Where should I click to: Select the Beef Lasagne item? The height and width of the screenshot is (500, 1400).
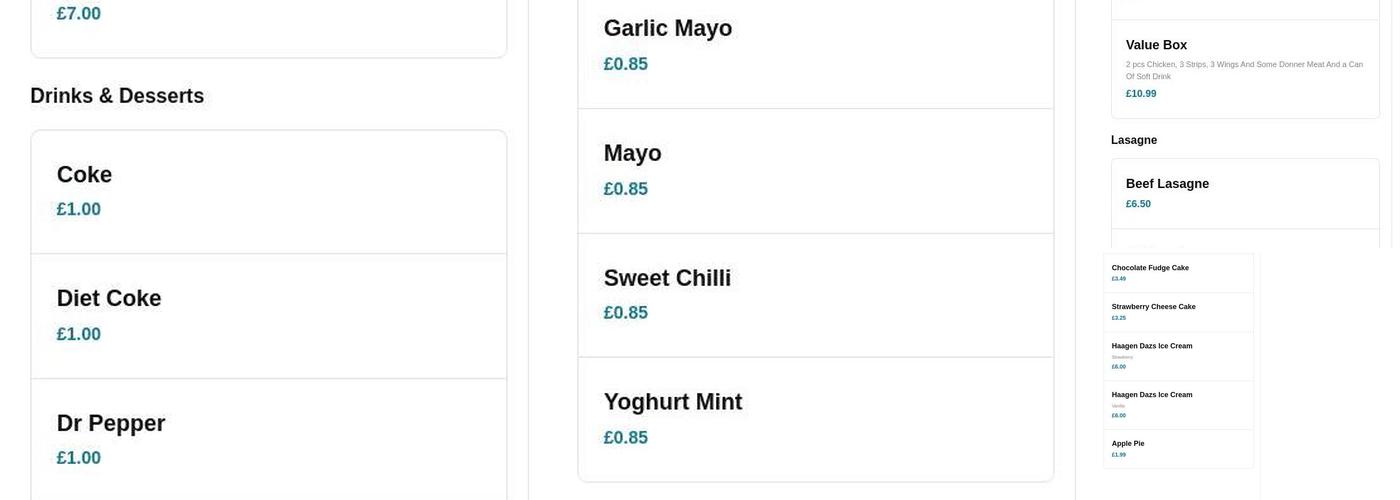pyautogui.click(x=1167, y=184)
